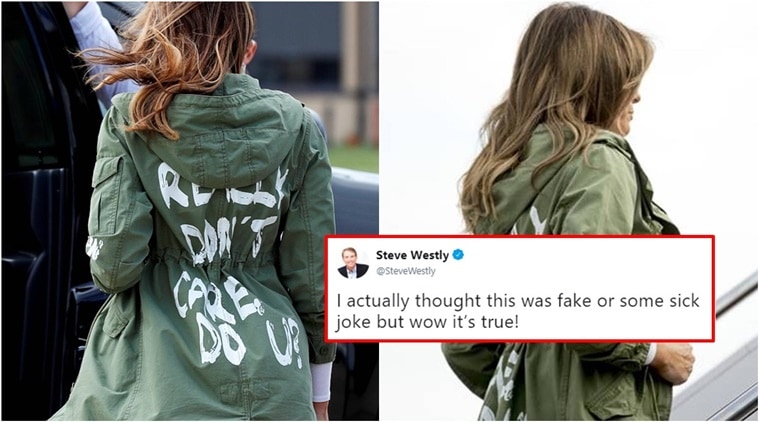Click the white shirt cuff in the left photo
The width and height of the screenshot is (759, 422).
point(321,381)
